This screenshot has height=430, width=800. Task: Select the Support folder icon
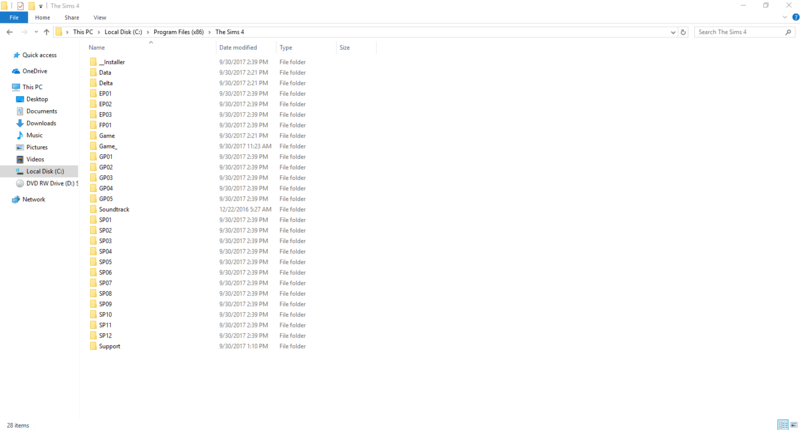click(x=93, y=346)
